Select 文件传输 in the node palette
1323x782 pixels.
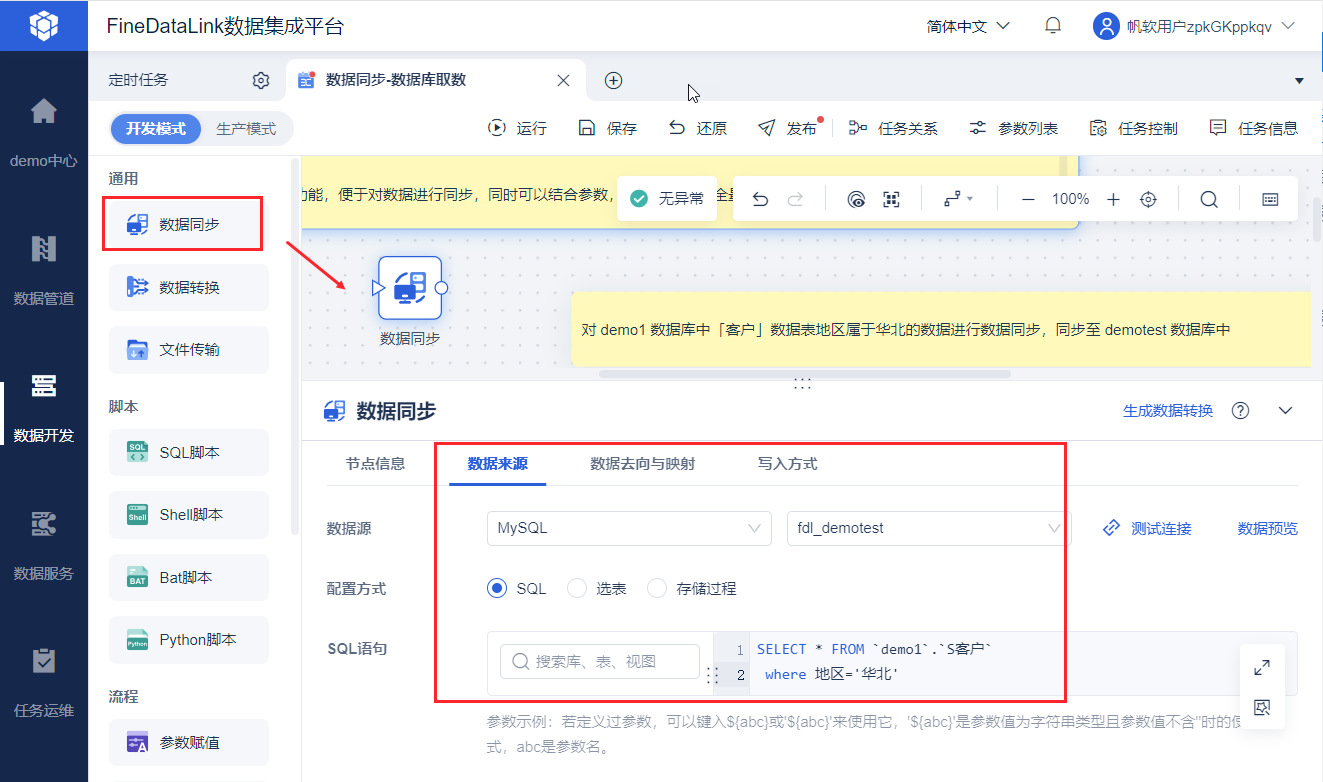pyautogui.click(x=189, y=350)
